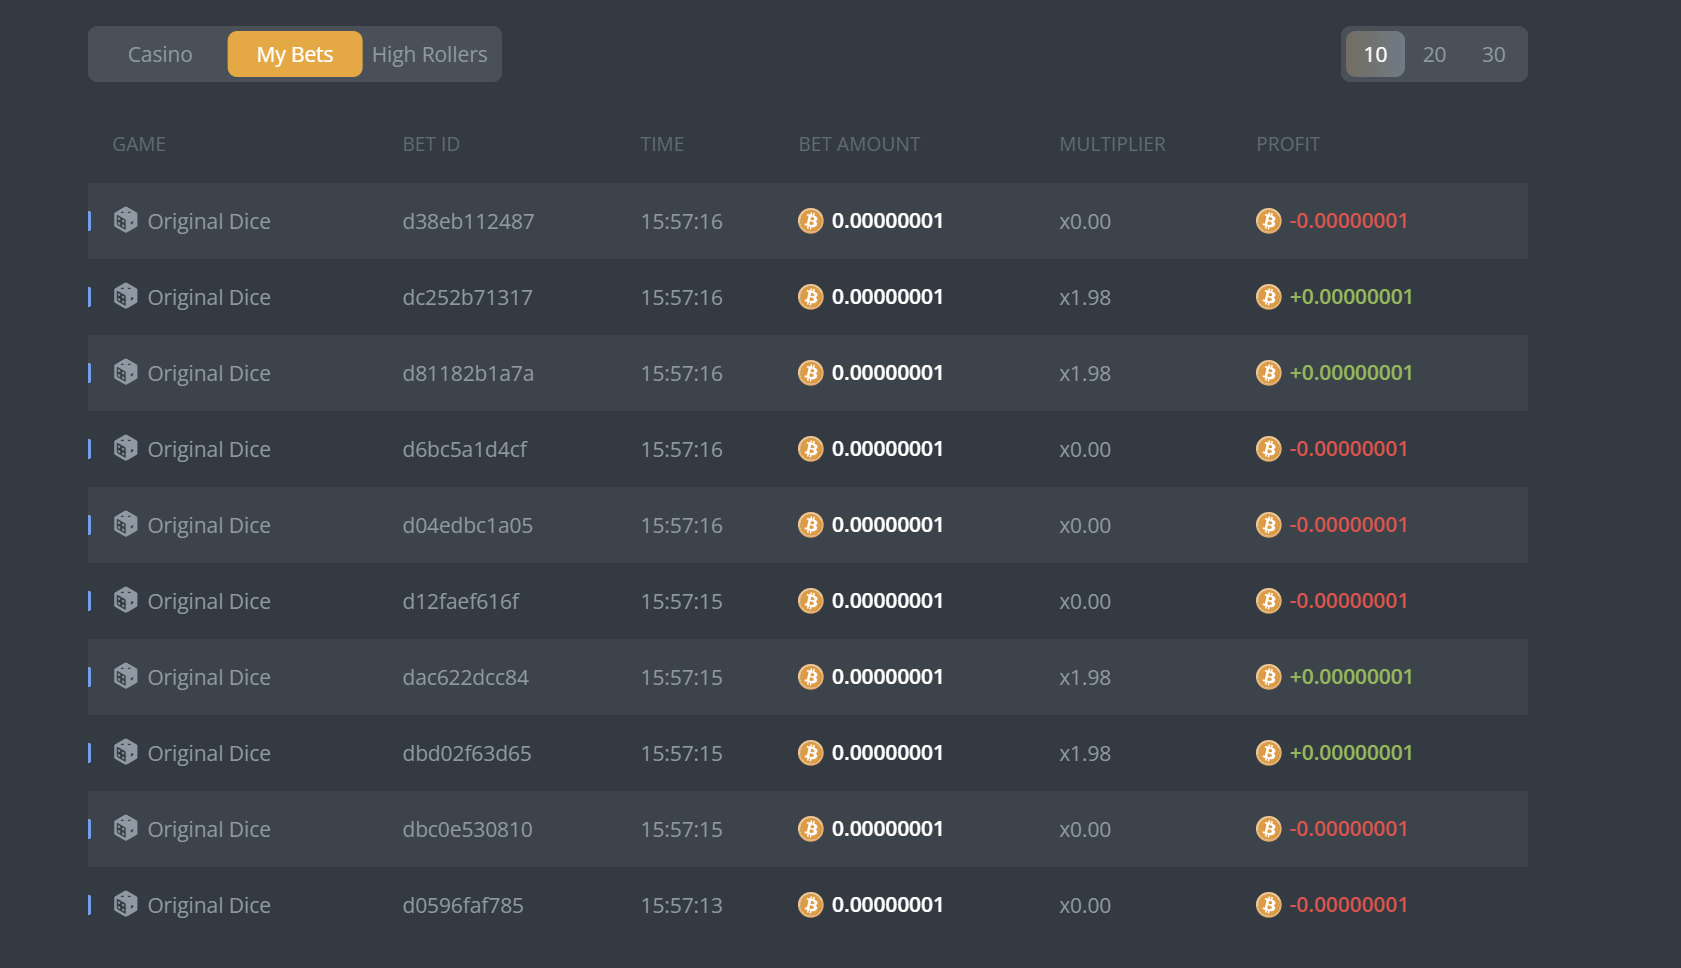Click the Bitcoin icon next to bet amount dc252b71317
This screenshot has width=1681, height=968.
pyautogui.click(x=811, y=296)
